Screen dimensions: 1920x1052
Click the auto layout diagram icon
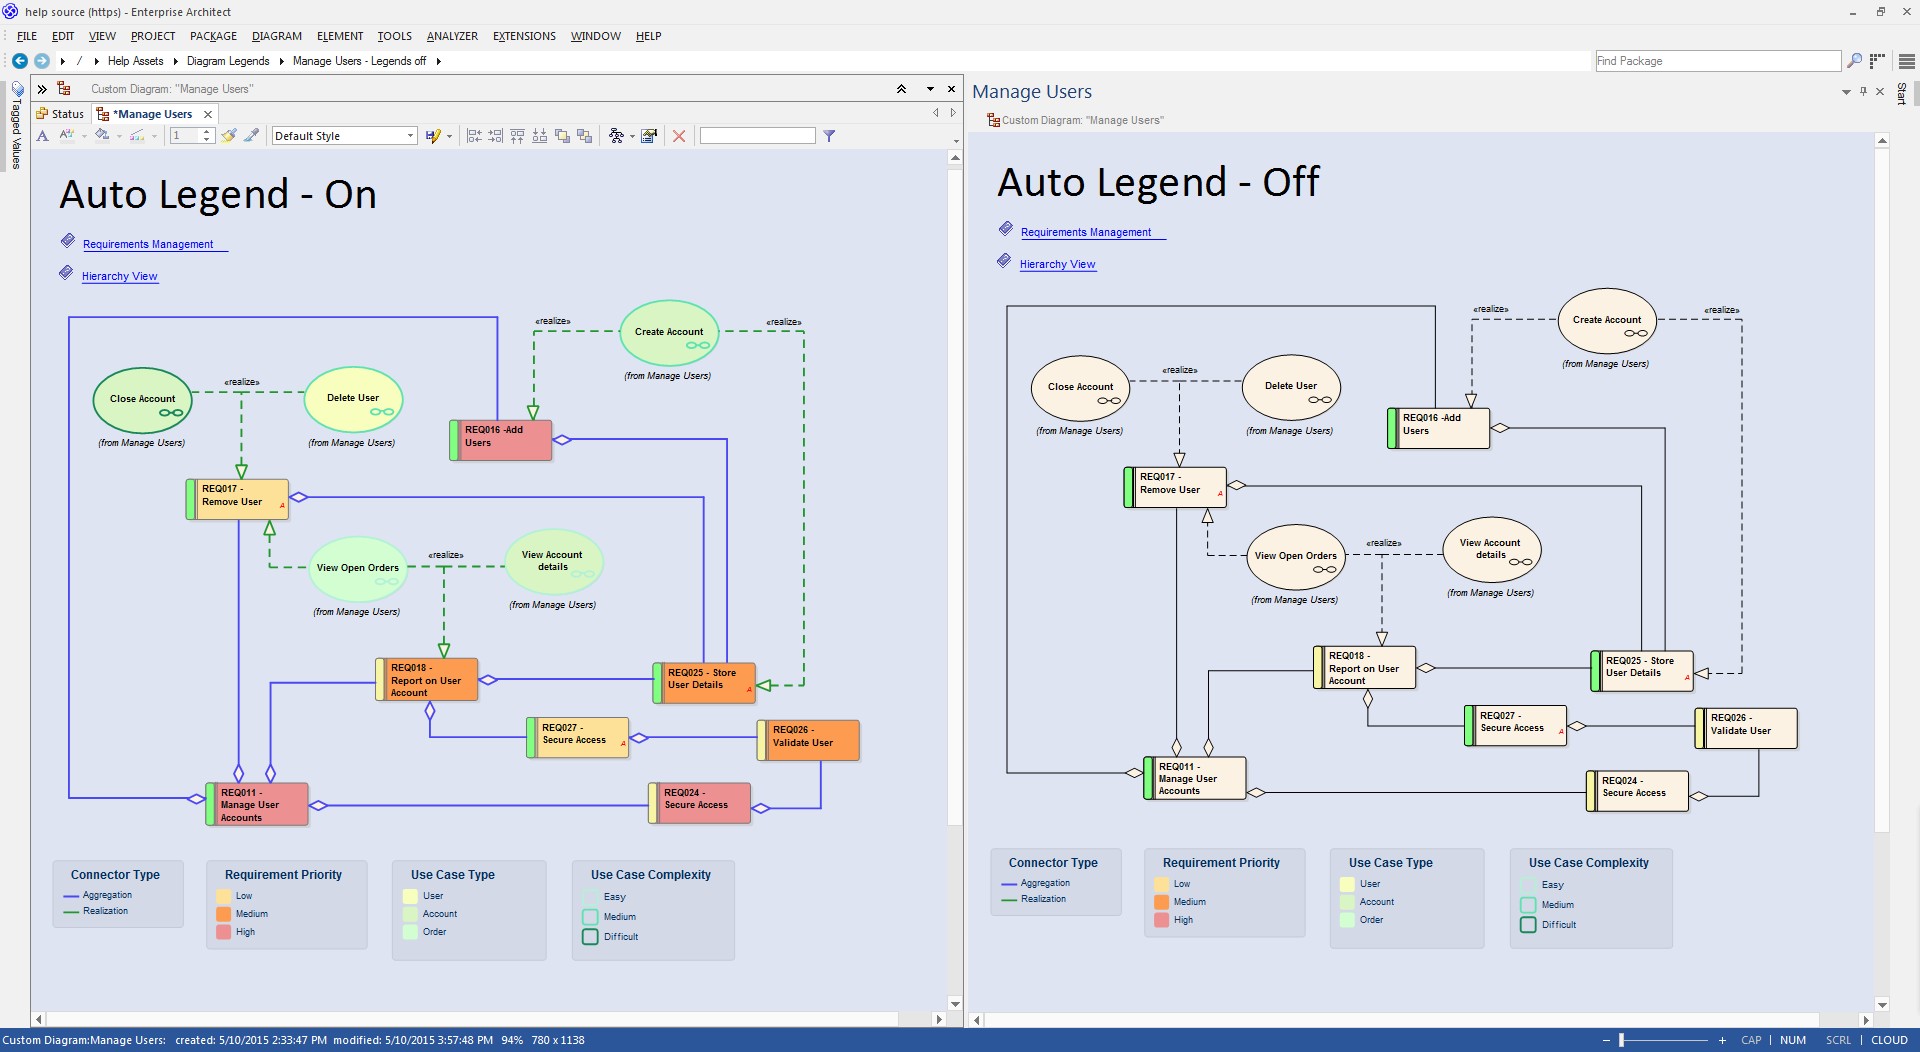pos(616,136)
